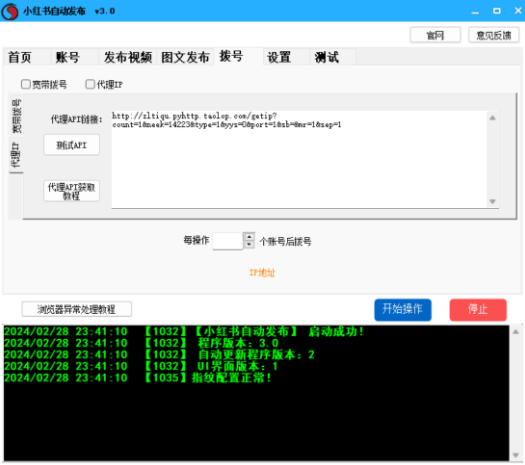Switch to the 账号 tab

pyautogui.click(x=74, y=57)
